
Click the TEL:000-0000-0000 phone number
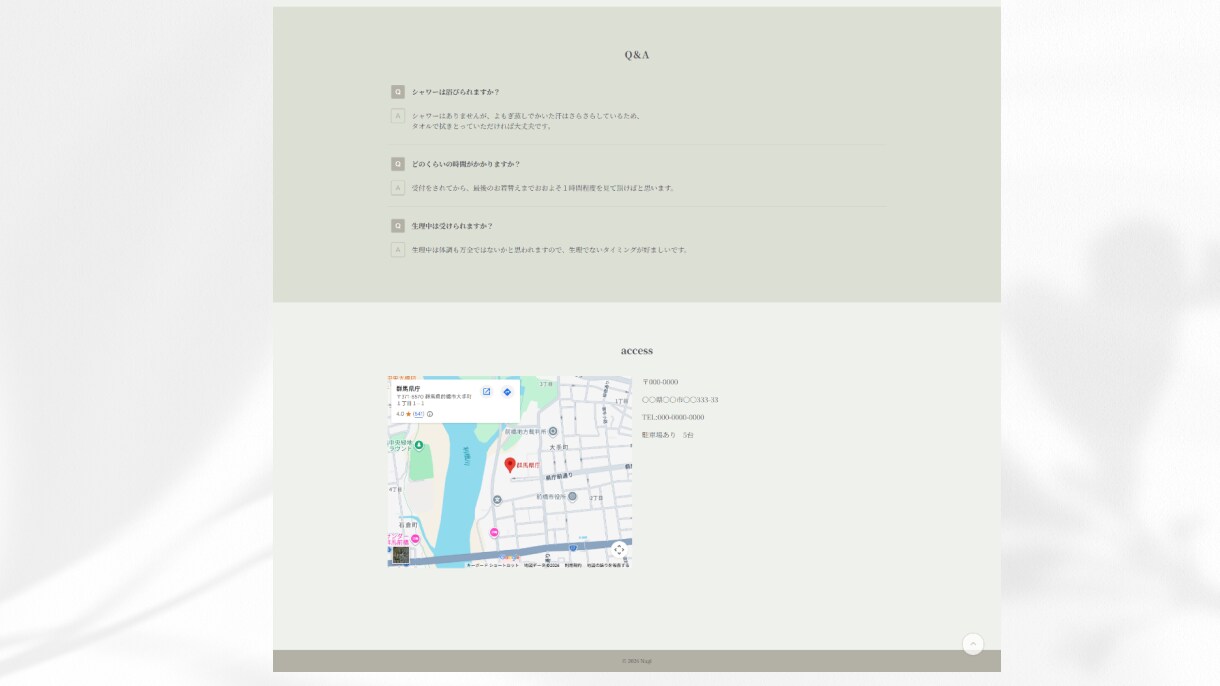click(x=673, y=417)
